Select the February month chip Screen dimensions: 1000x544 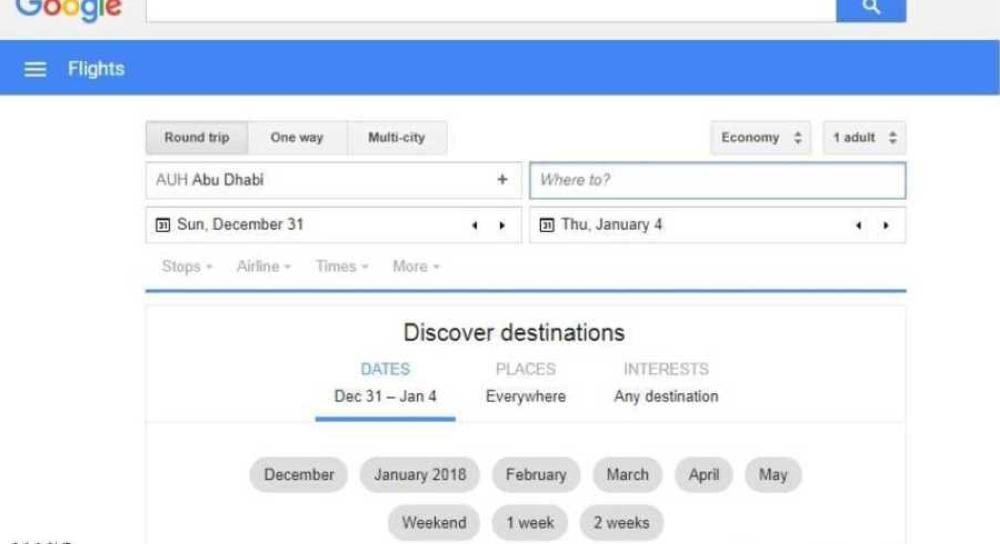536,475
